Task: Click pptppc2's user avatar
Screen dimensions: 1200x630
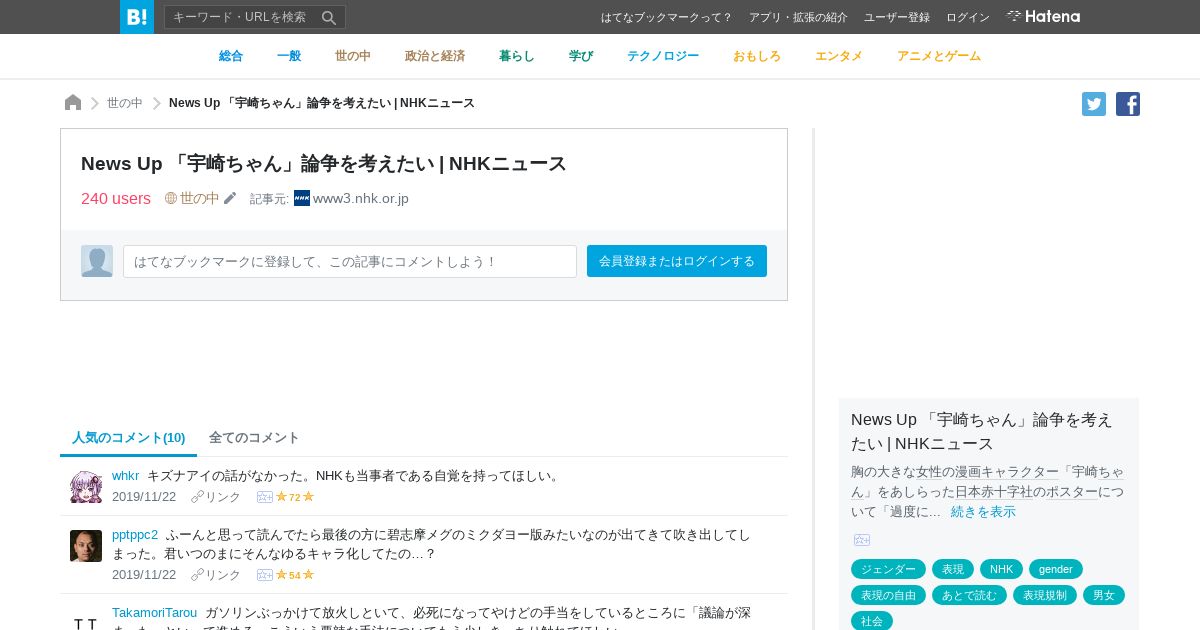Action: (86, 546)
